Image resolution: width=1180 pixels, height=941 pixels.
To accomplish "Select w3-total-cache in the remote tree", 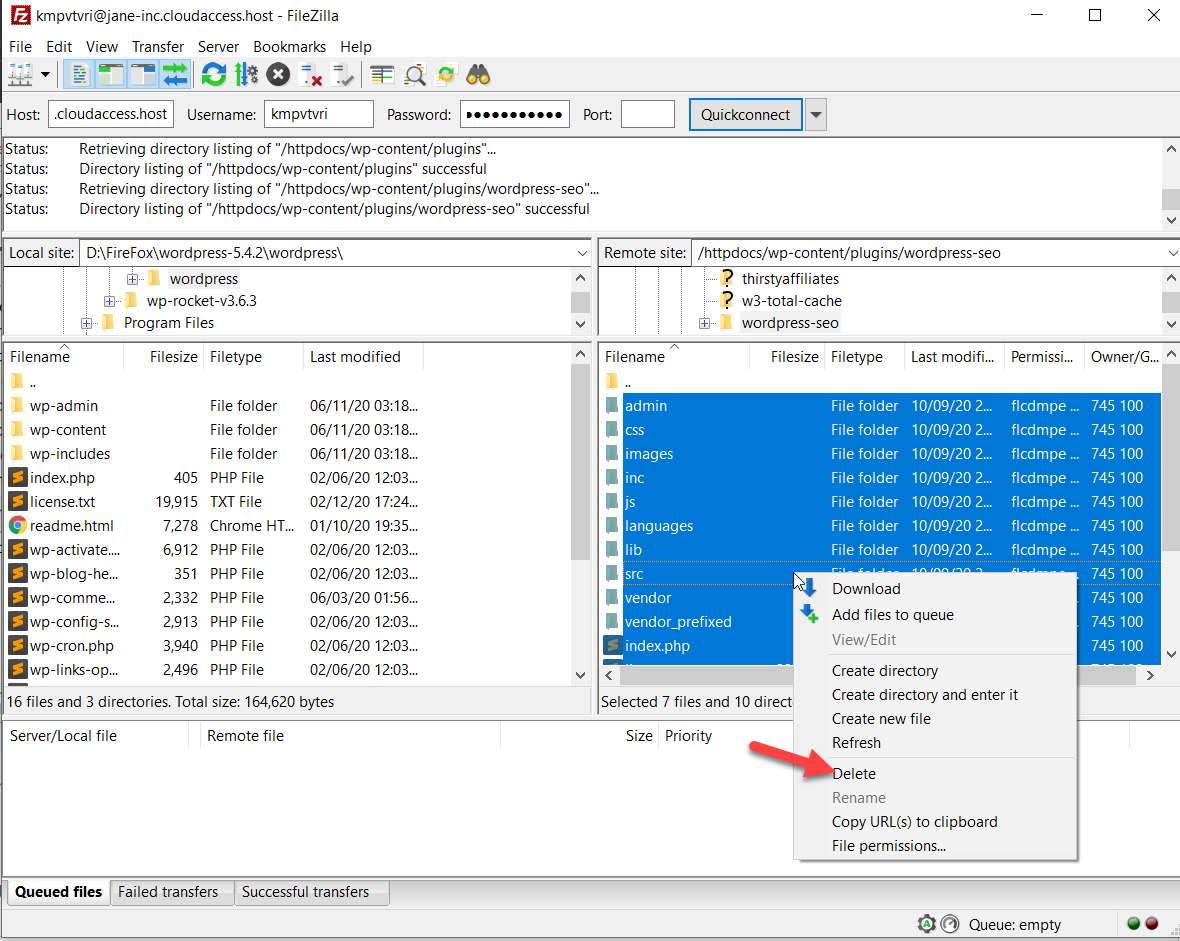I will pyautogui.click(x=792, y=300).
